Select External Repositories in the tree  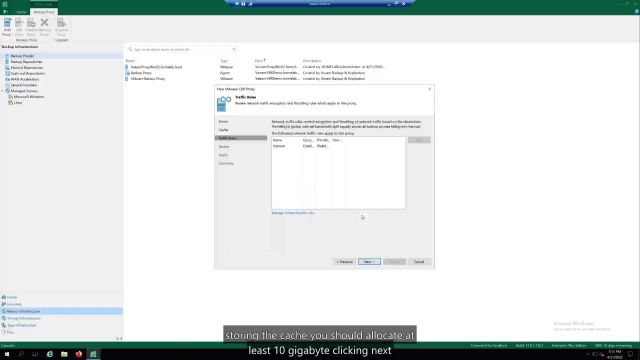[x=27, y=67]
